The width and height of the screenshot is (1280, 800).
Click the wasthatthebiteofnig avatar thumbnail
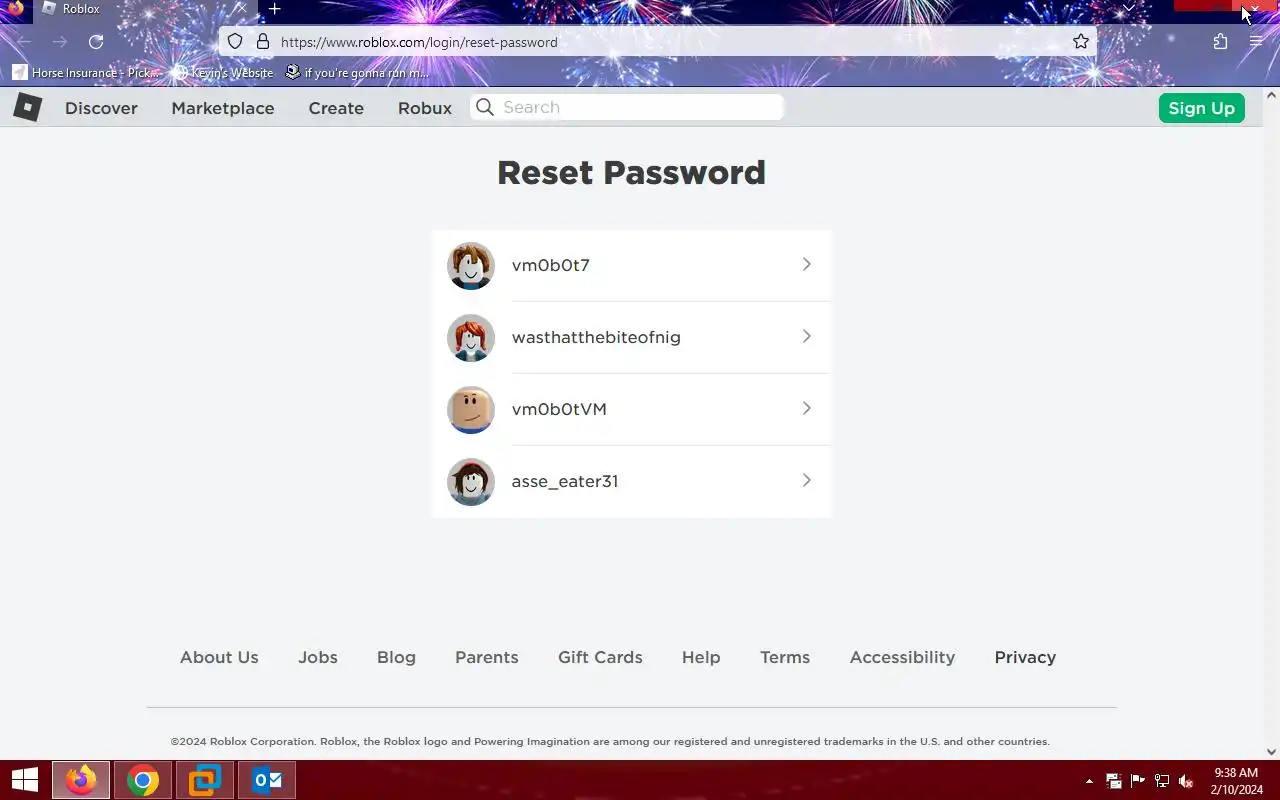coord(471,337)
